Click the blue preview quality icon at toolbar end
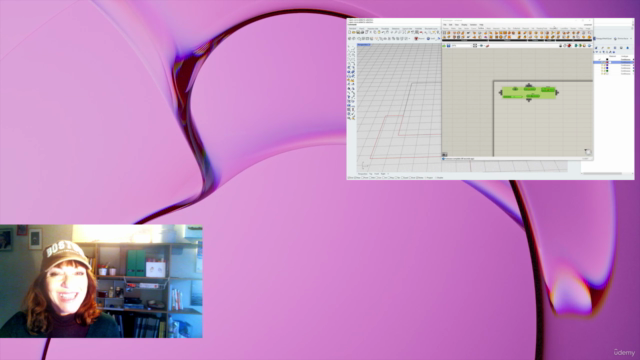This screenshot has width=640, height=360. [x=589, y=46]
